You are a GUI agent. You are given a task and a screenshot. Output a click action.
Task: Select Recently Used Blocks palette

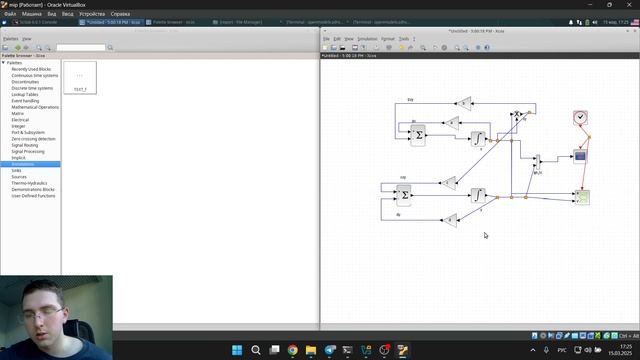tap(31, 69)
